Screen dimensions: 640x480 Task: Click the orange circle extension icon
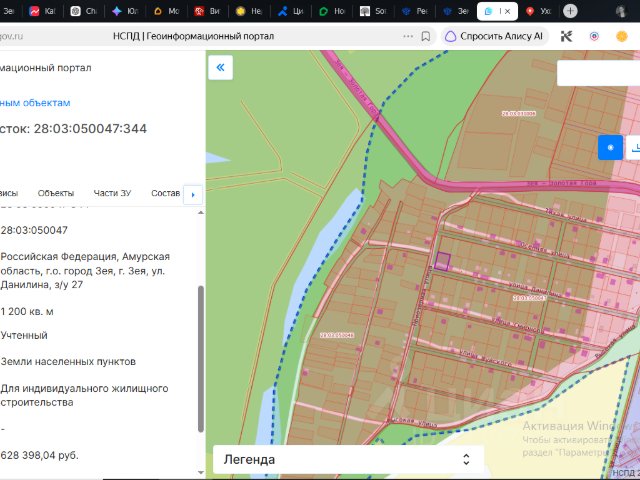tap(621, 36)
